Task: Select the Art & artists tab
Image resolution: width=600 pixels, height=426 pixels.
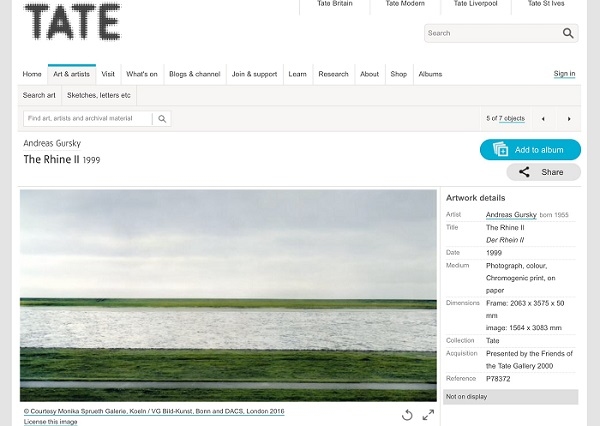Action: [x=72, y=74]
